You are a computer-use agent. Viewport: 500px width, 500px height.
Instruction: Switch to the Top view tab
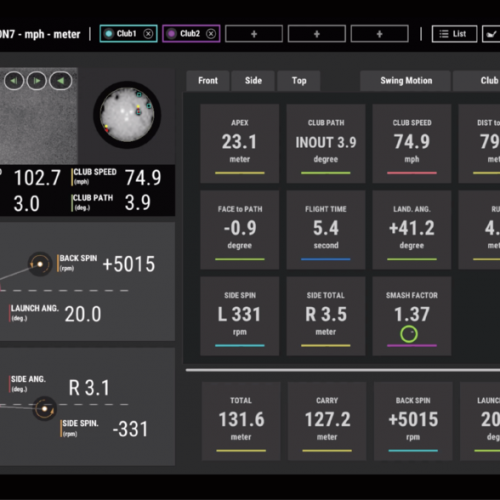coord(299,81)
